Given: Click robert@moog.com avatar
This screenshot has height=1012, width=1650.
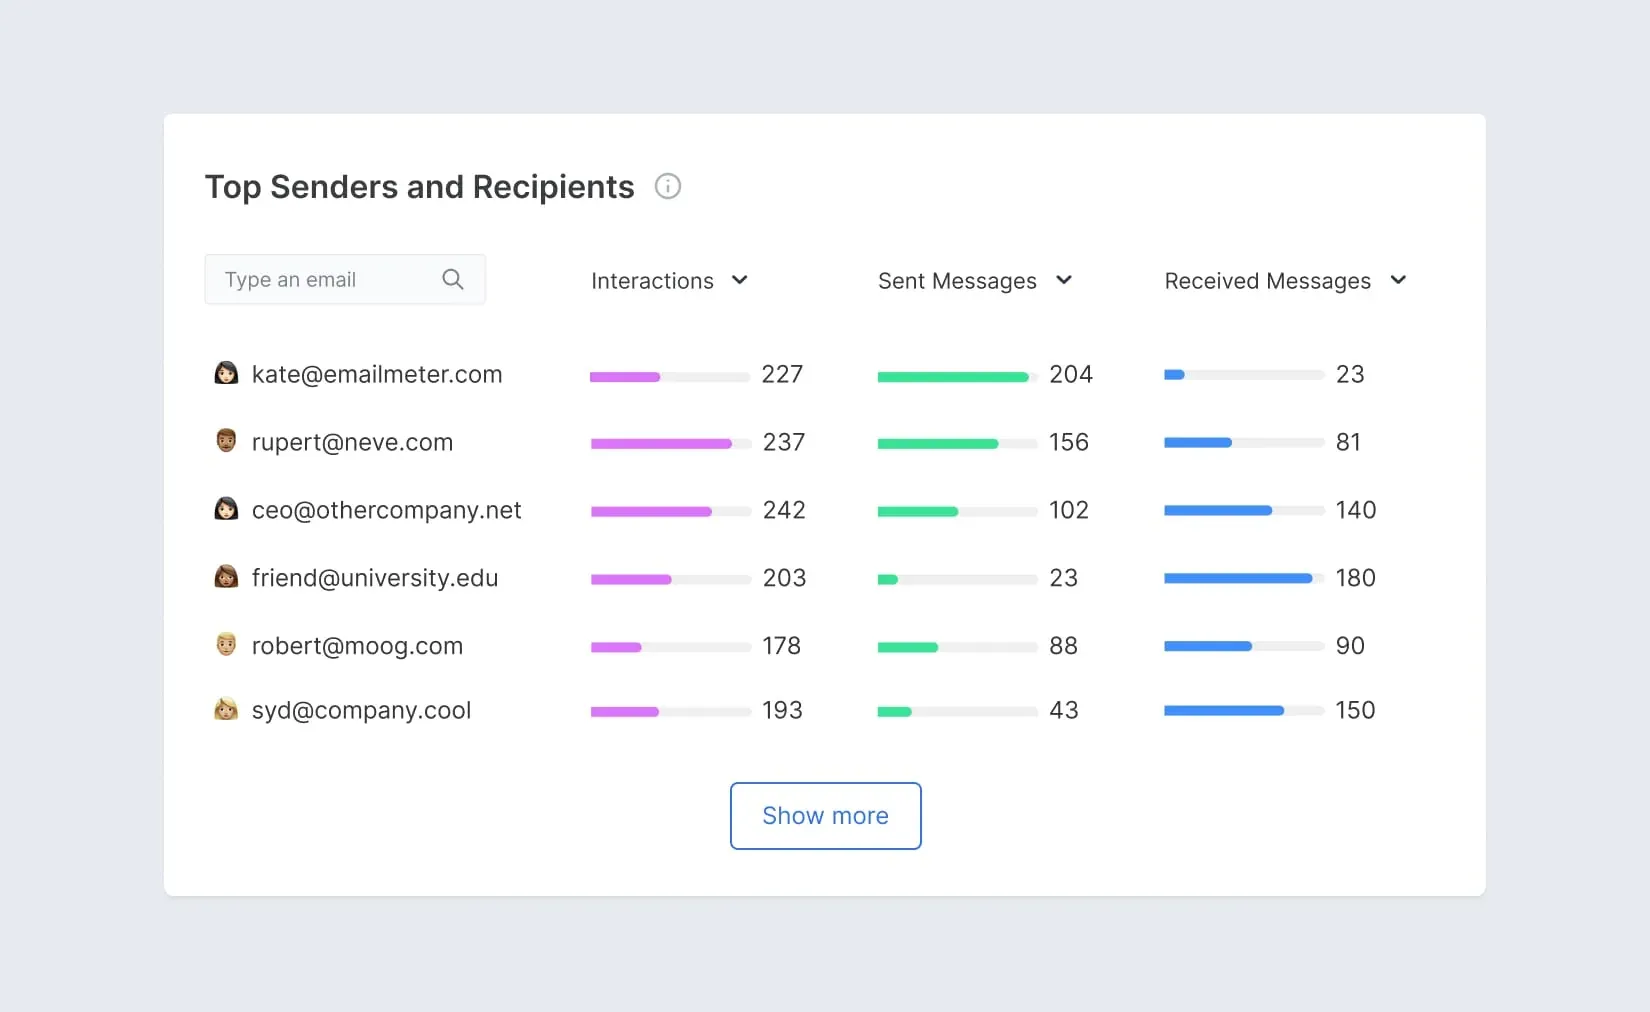Looking at the screenshot, I should (x=226, y=645).
